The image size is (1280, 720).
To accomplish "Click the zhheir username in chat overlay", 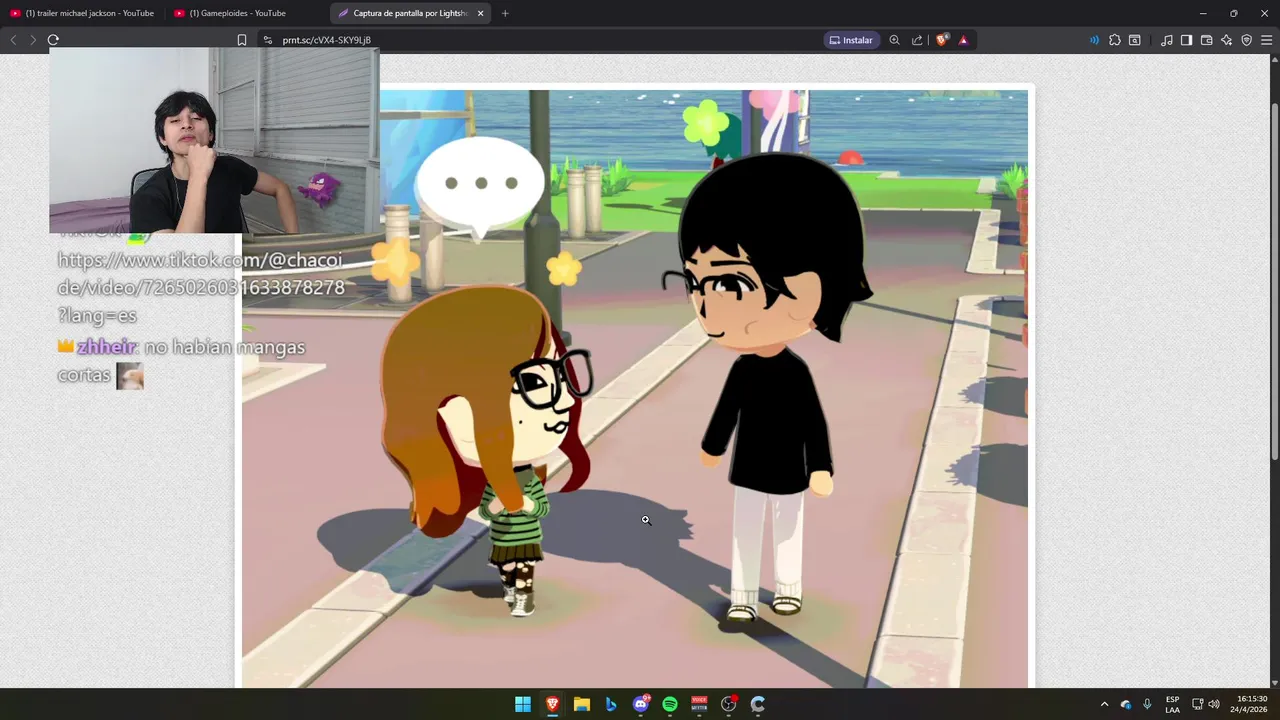I will (x=106, y=347).
